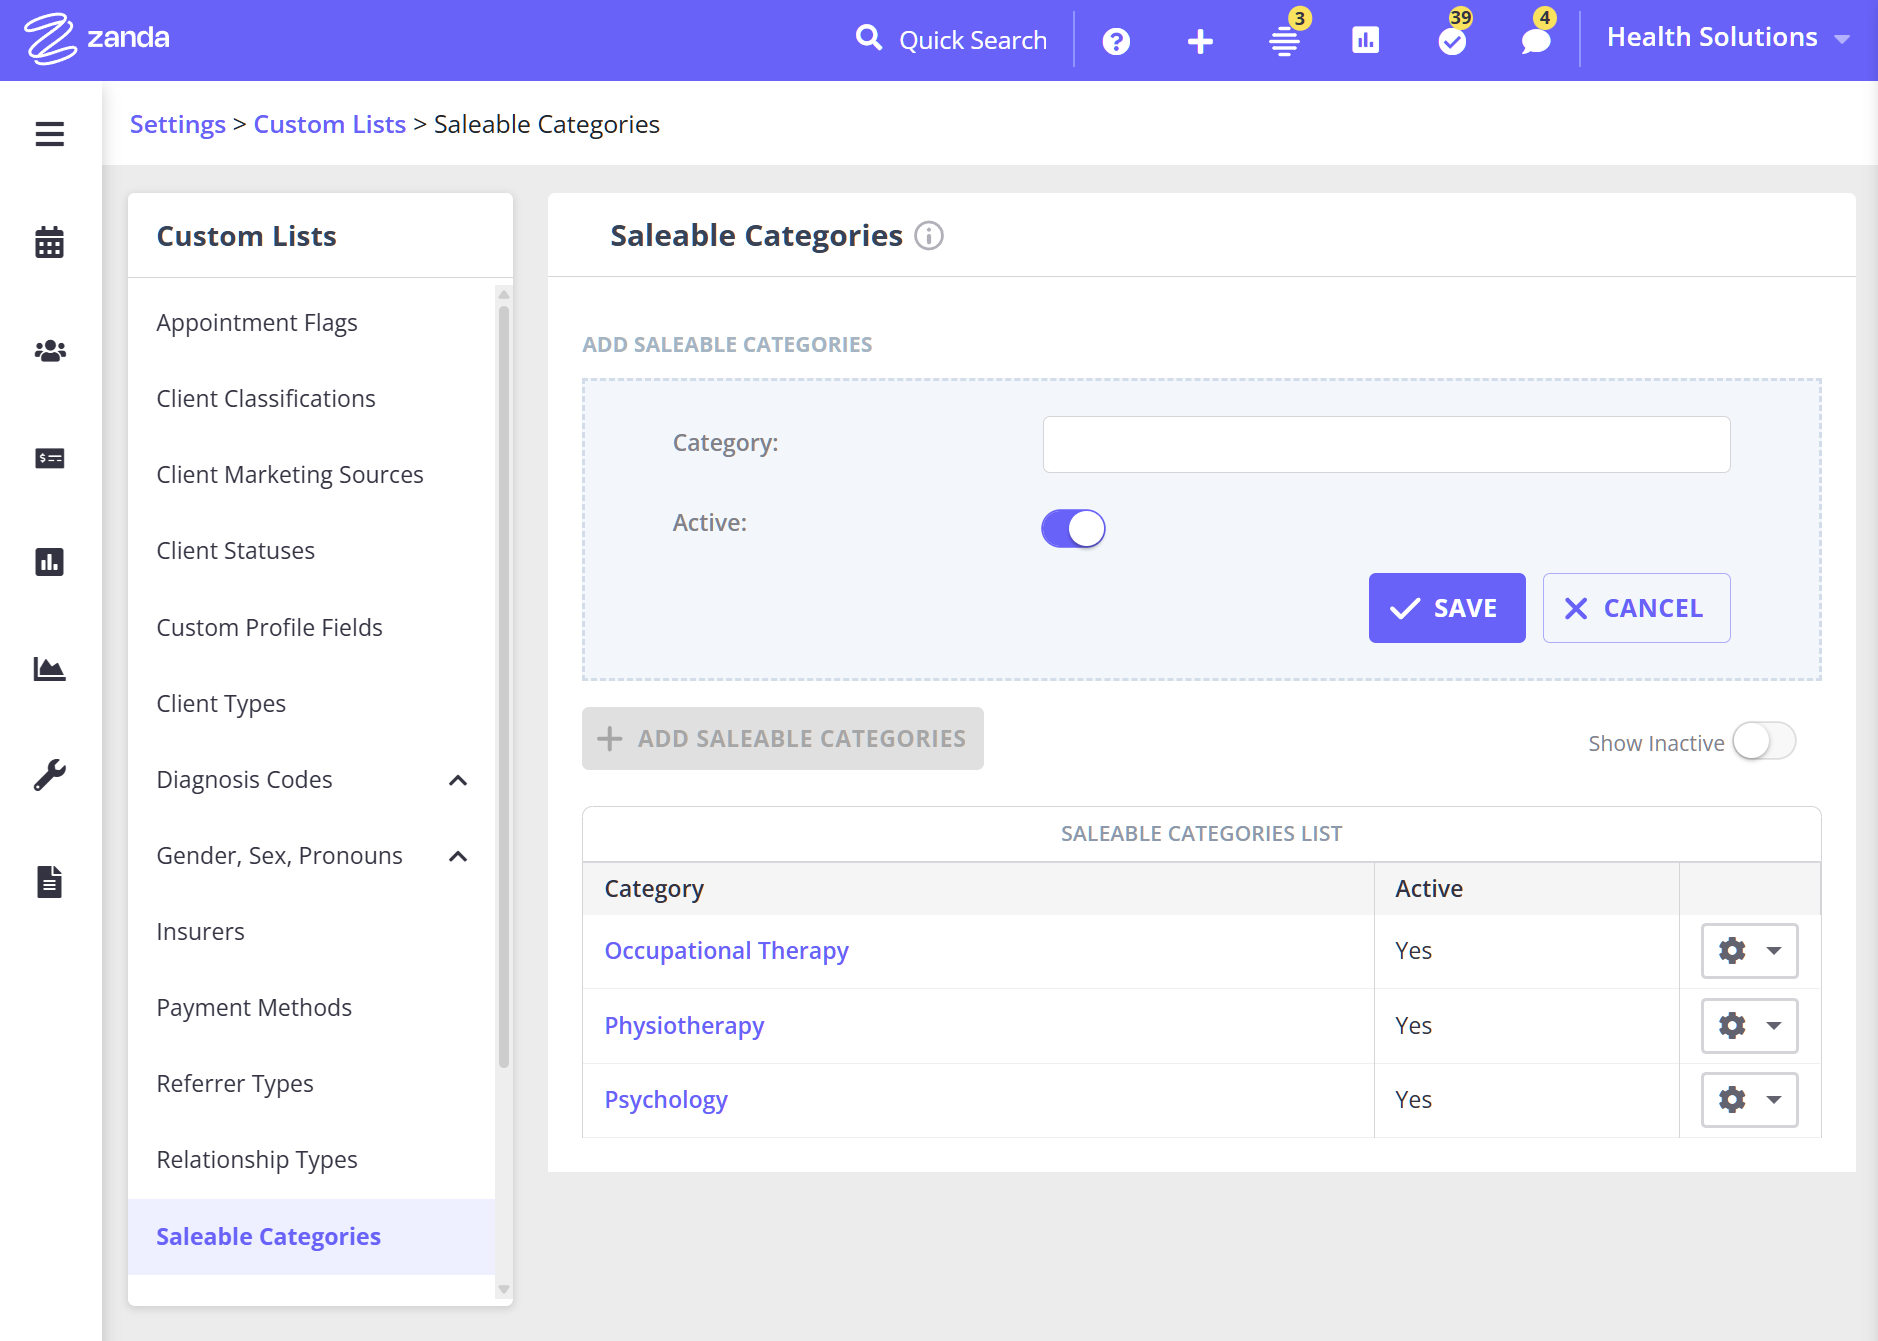
Task: Select Payment Methods in Custom Lists
Action: 254,1007
